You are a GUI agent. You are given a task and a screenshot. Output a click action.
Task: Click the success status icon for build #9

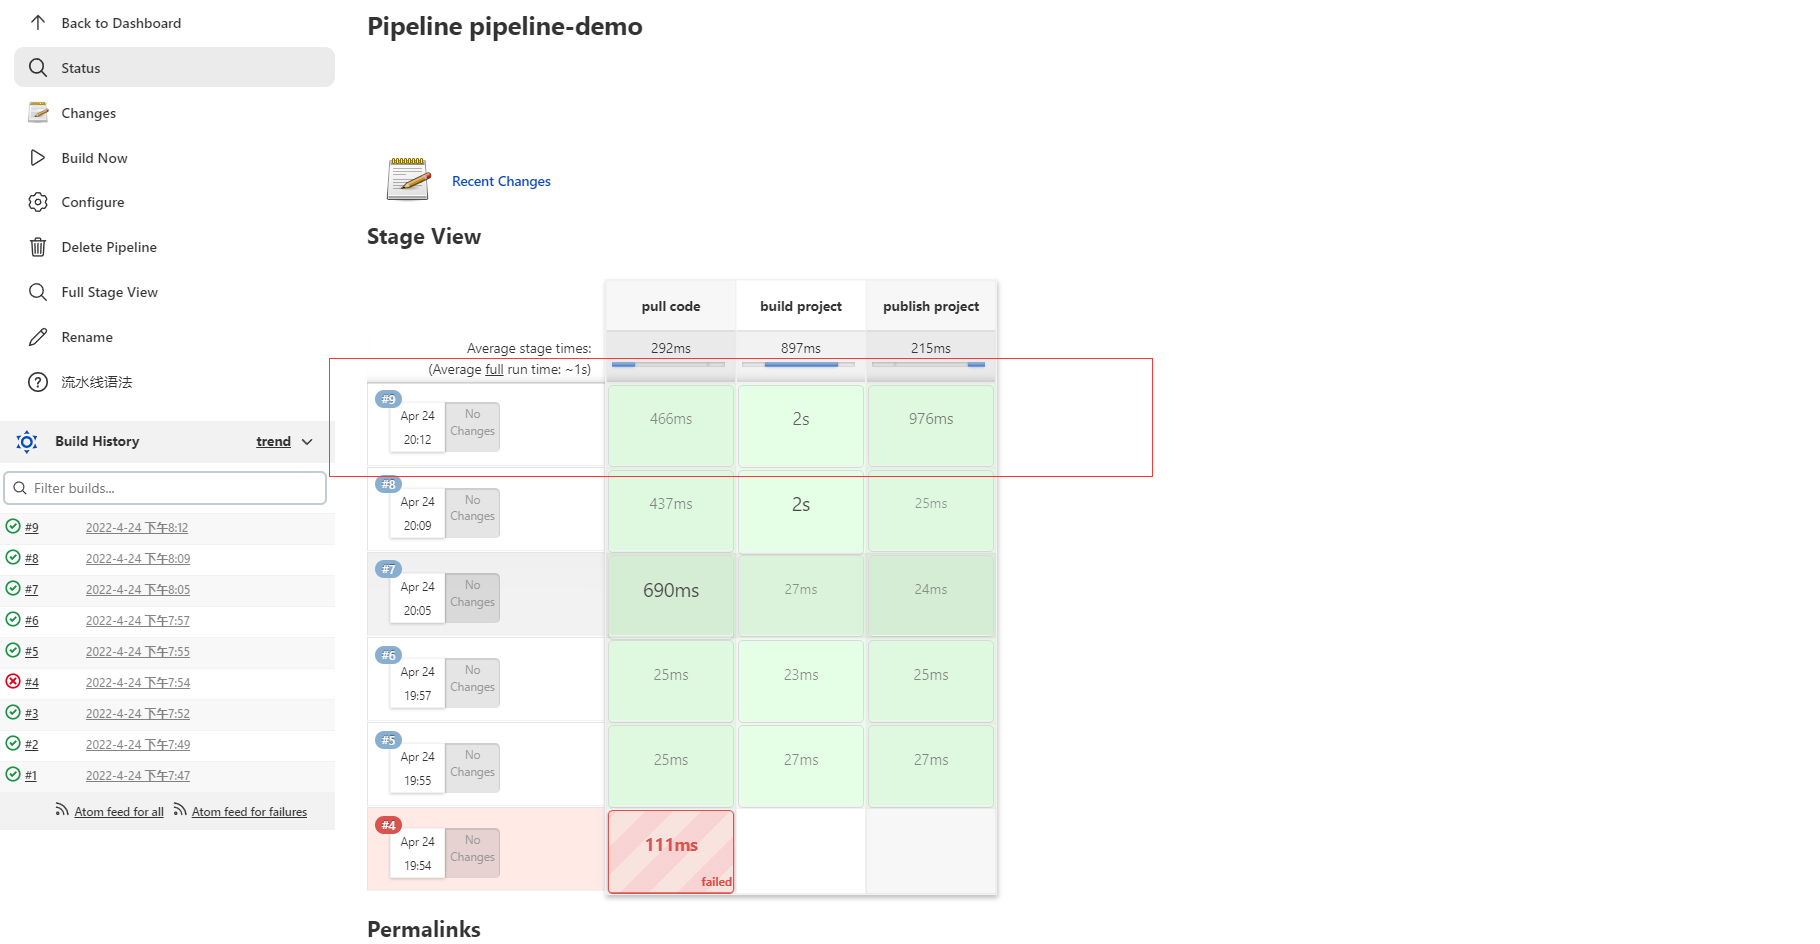click(x=13, y=526)
